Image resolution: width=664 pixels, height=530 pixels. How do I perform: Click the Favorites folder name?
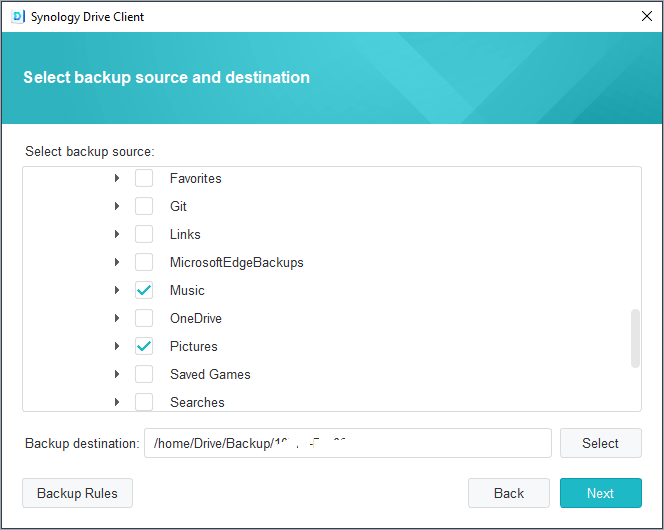(x=196, y=178)
